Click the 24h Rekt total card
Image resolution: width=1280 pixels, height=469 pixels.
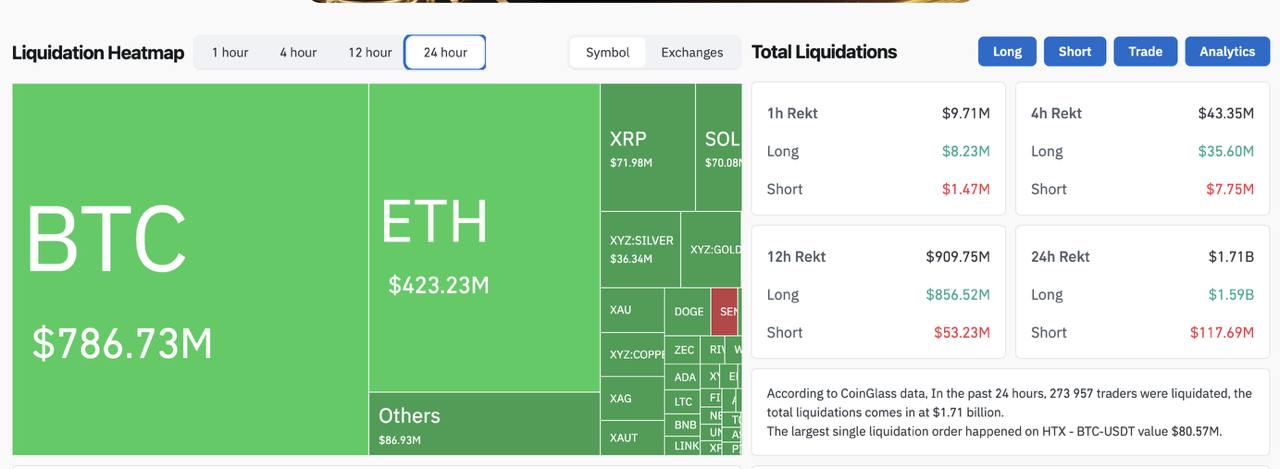click(1142, 292)
